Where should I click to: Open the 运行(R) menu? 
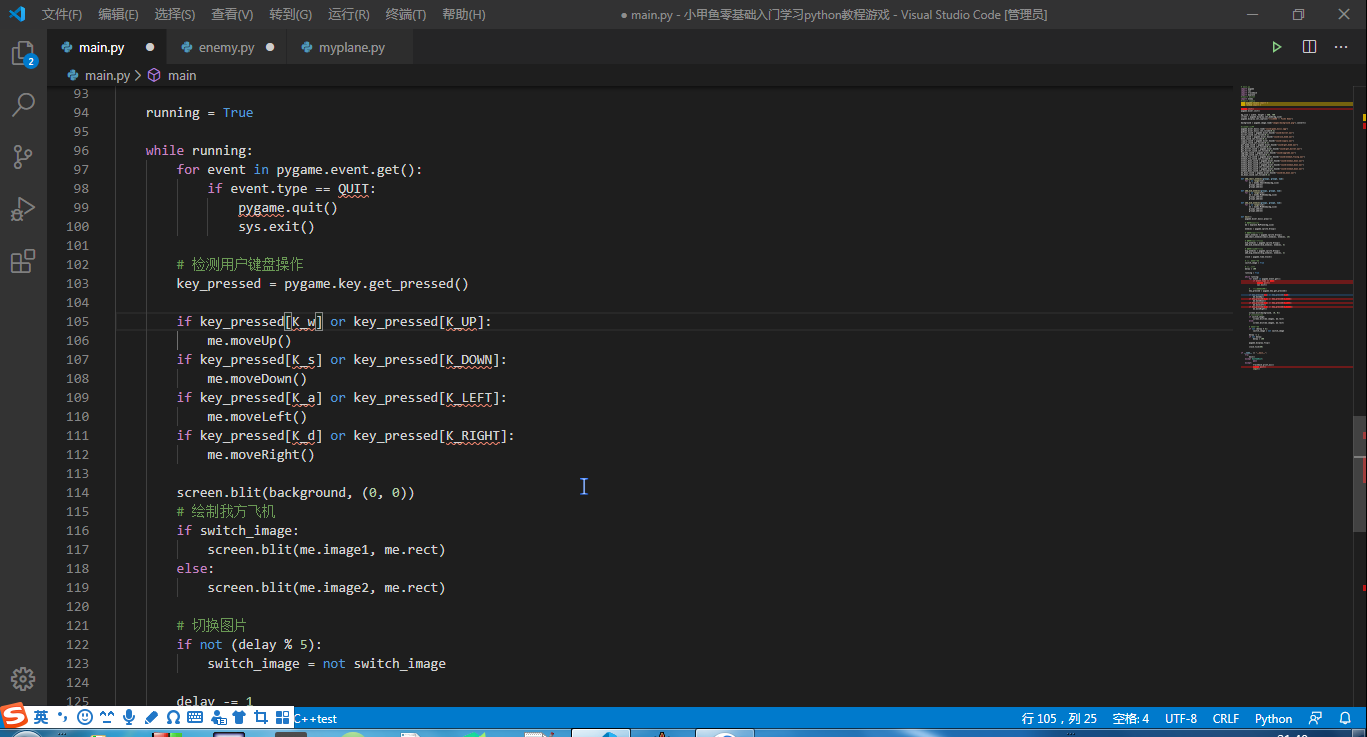348,14
